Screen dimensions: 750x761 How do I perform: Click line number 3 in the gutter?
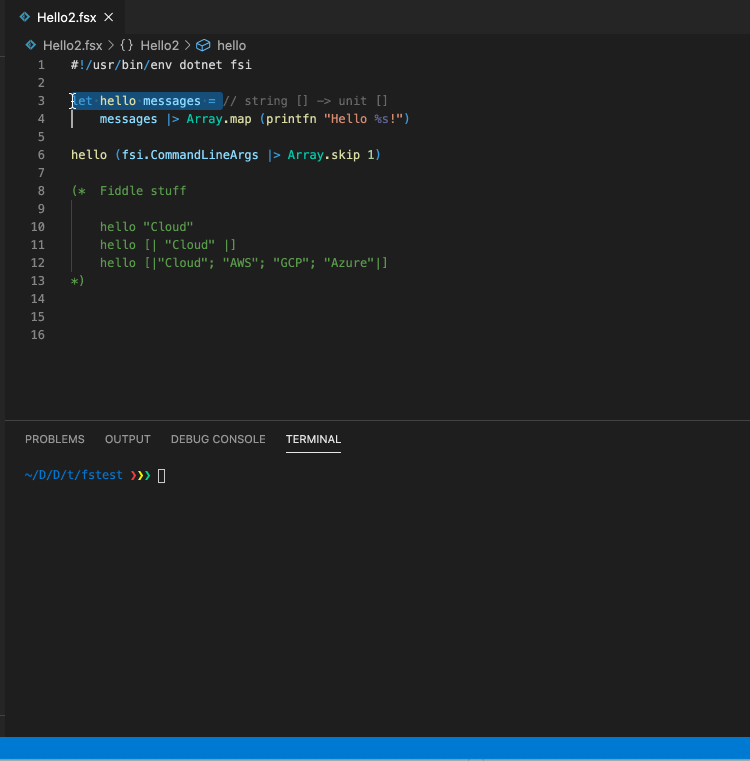pyautogui.click(x=41, y=101)
